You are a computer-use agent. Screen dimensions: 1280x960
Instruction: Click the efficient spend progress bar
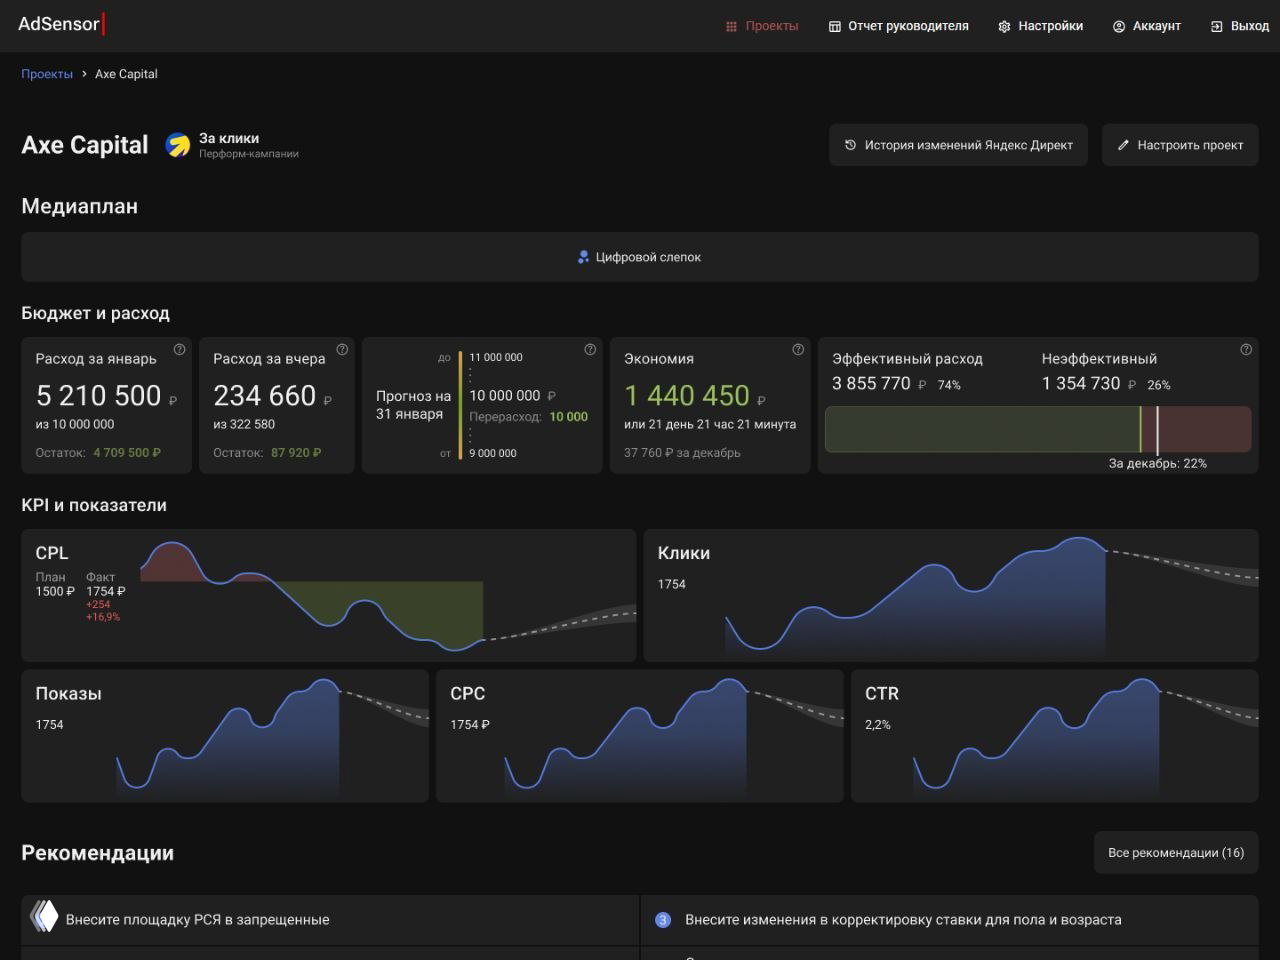981,430
